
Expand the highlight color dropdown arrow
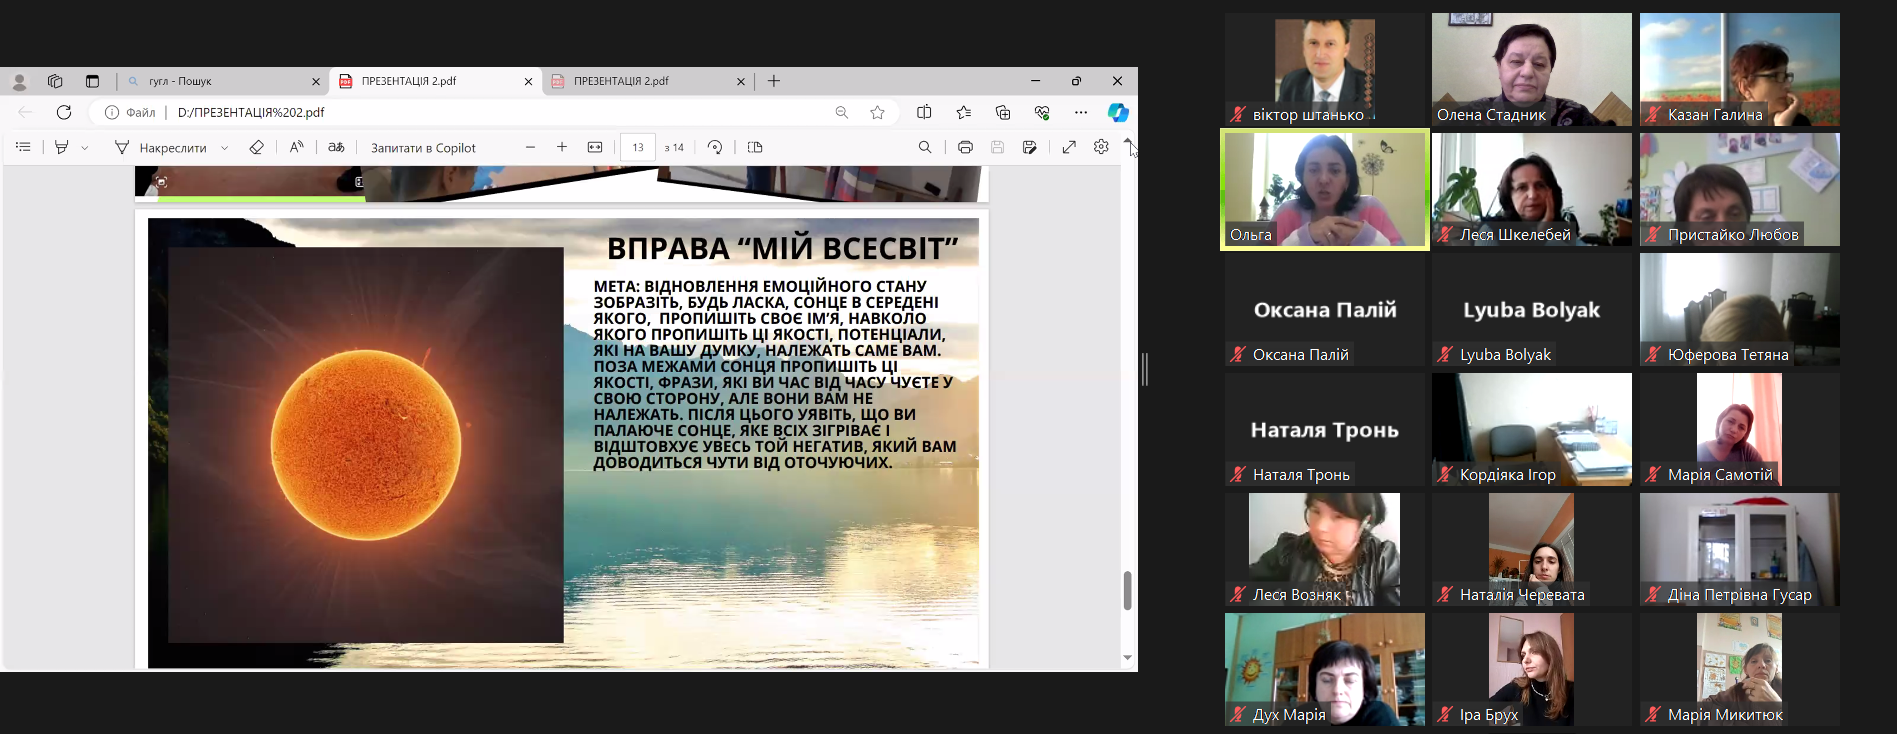pos(85,148)
